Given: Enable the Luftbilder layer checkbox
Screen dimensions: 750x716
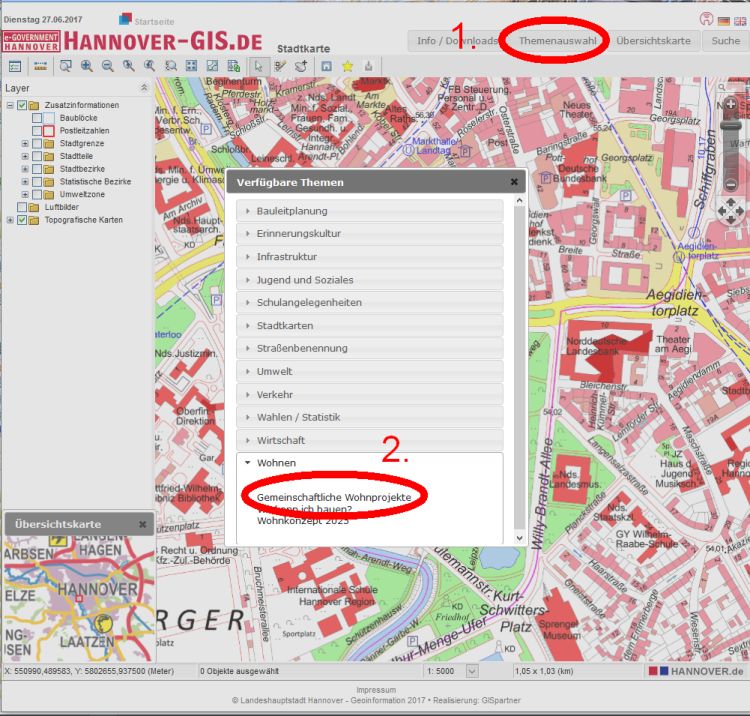Looking at the screenshot, I should click(22, 207).
